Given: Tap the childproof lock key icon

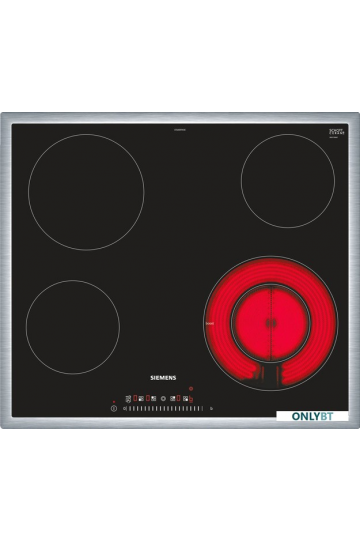Looking at the screenshot, I should click(128, 399).
